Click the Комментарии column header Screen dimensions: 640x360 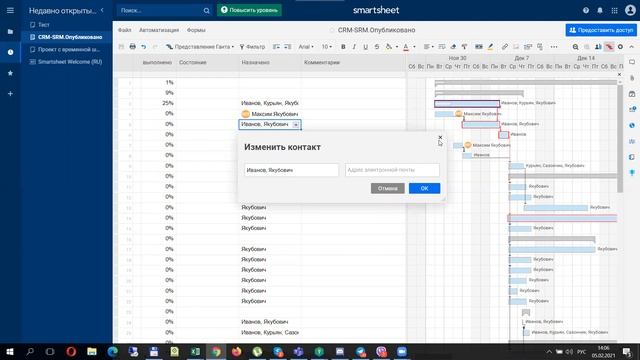353,62
